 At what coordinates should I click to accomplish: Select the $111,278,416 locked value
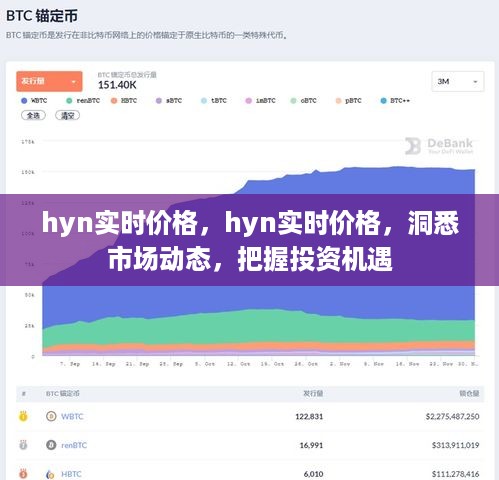(x=455, y=474)
